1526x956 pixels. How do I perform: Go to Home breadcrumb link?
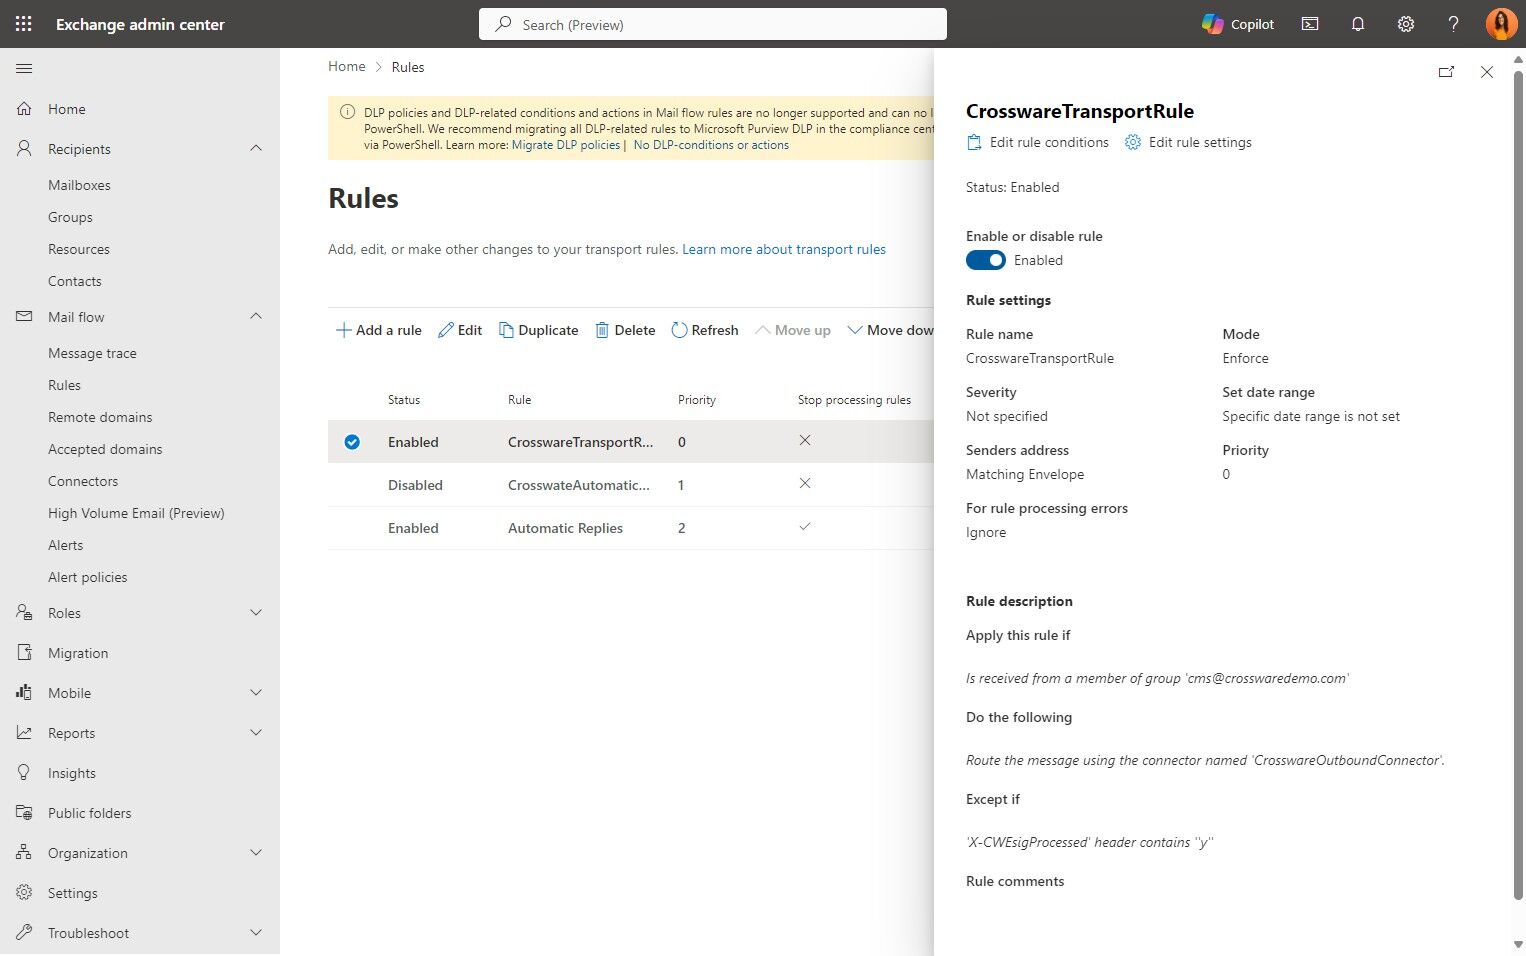pos(347,67)
